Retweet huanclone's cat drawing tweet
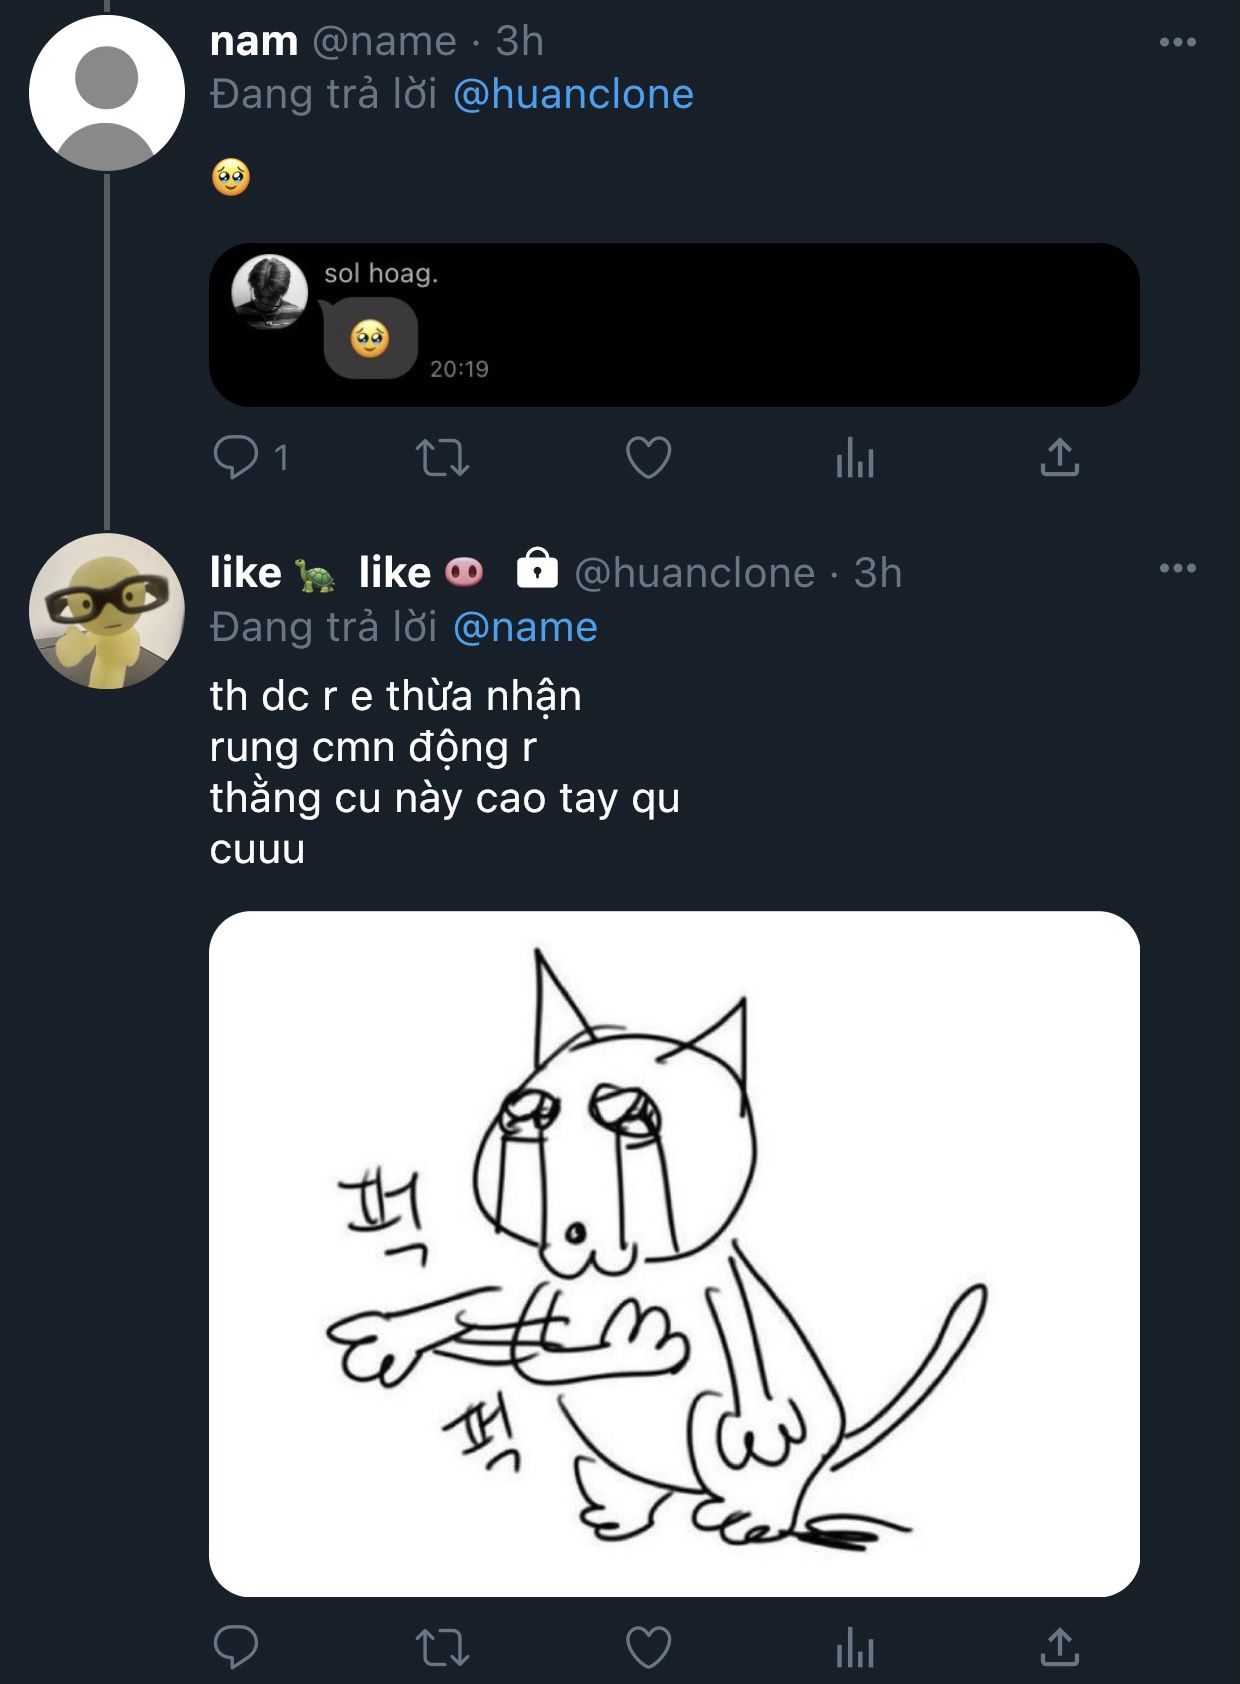The height and width of the screenshot is (1684, 1240). (x=442, y=1647)
